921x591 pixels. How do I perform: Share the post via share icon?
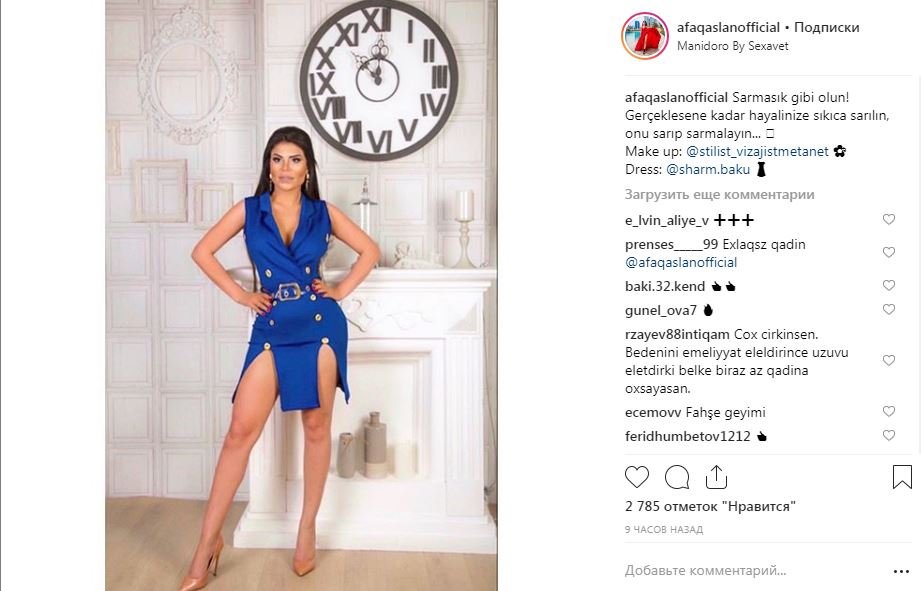[716, 477]
